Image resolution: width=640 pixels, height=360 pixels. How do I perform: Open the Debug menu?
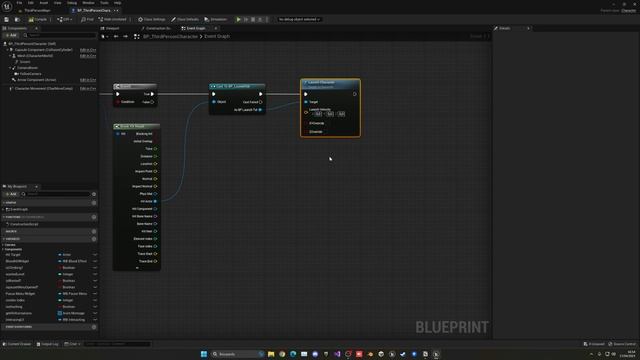tap(72, 3)
